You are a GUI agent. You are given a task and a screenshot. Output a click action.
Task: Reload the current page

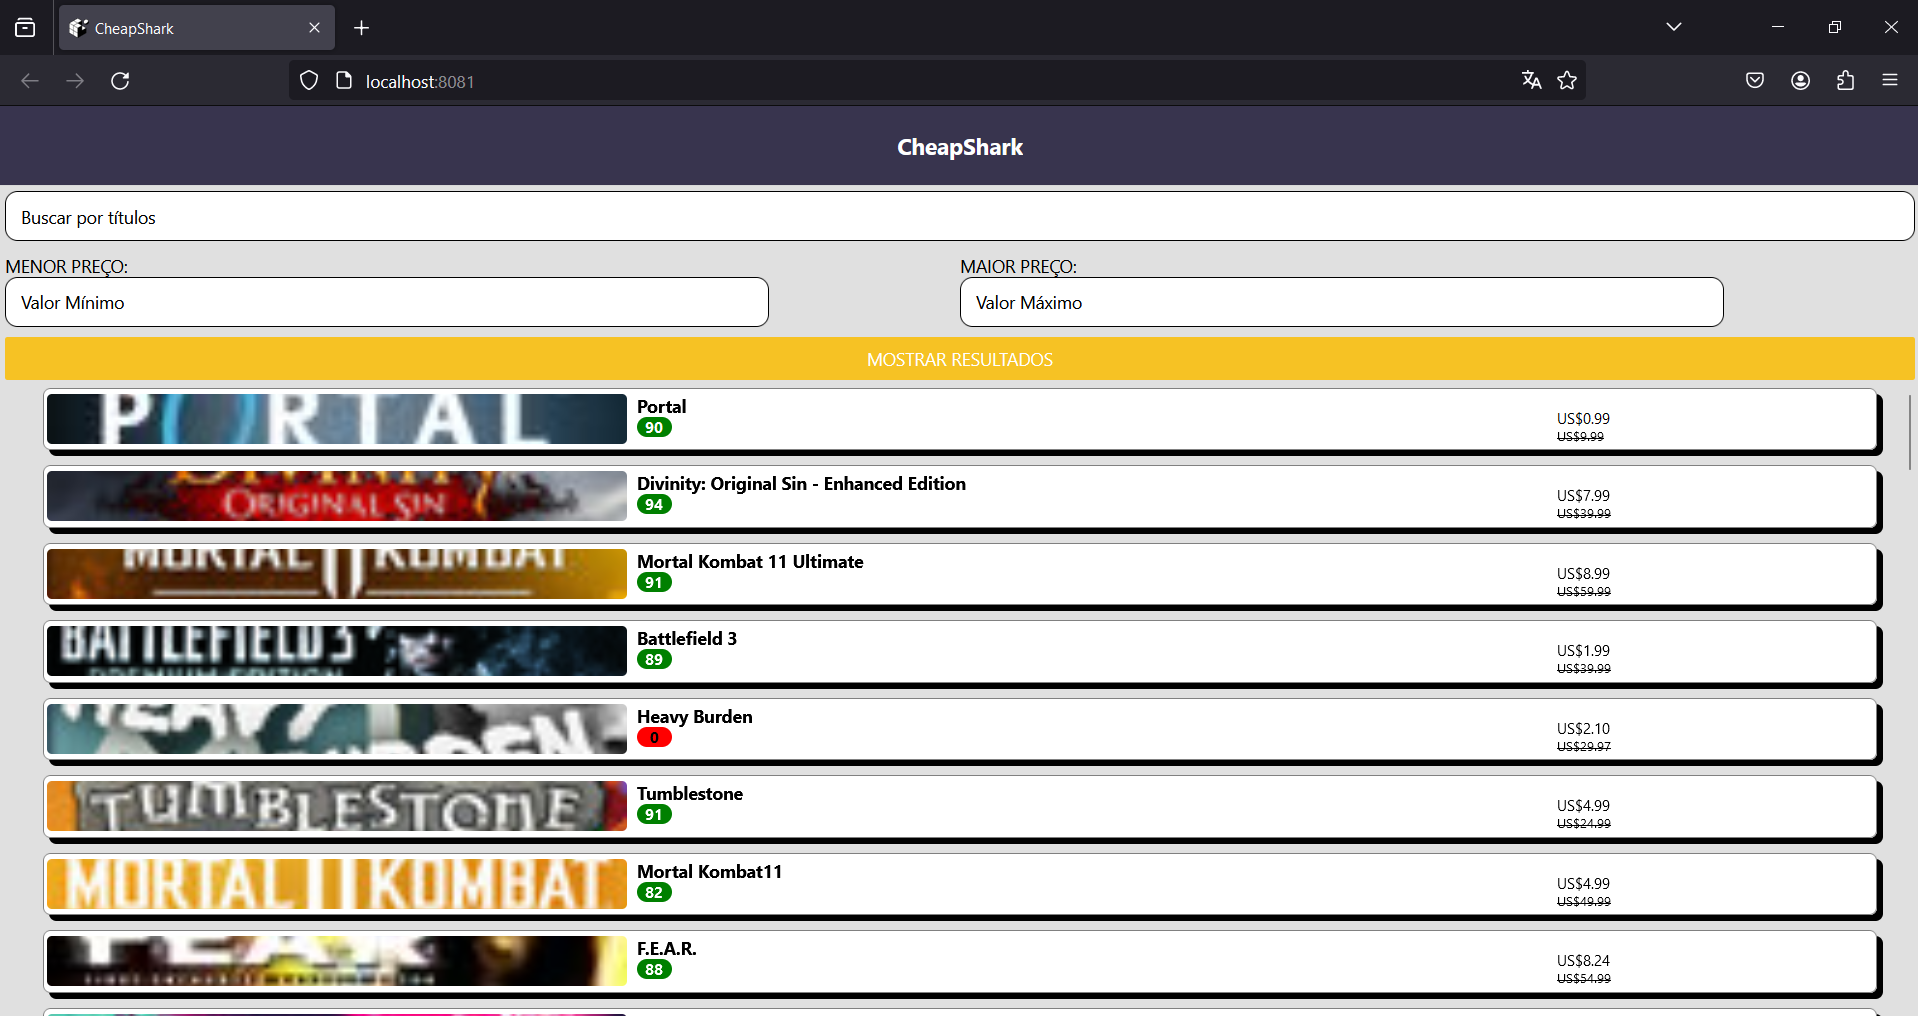click(120, 81)
